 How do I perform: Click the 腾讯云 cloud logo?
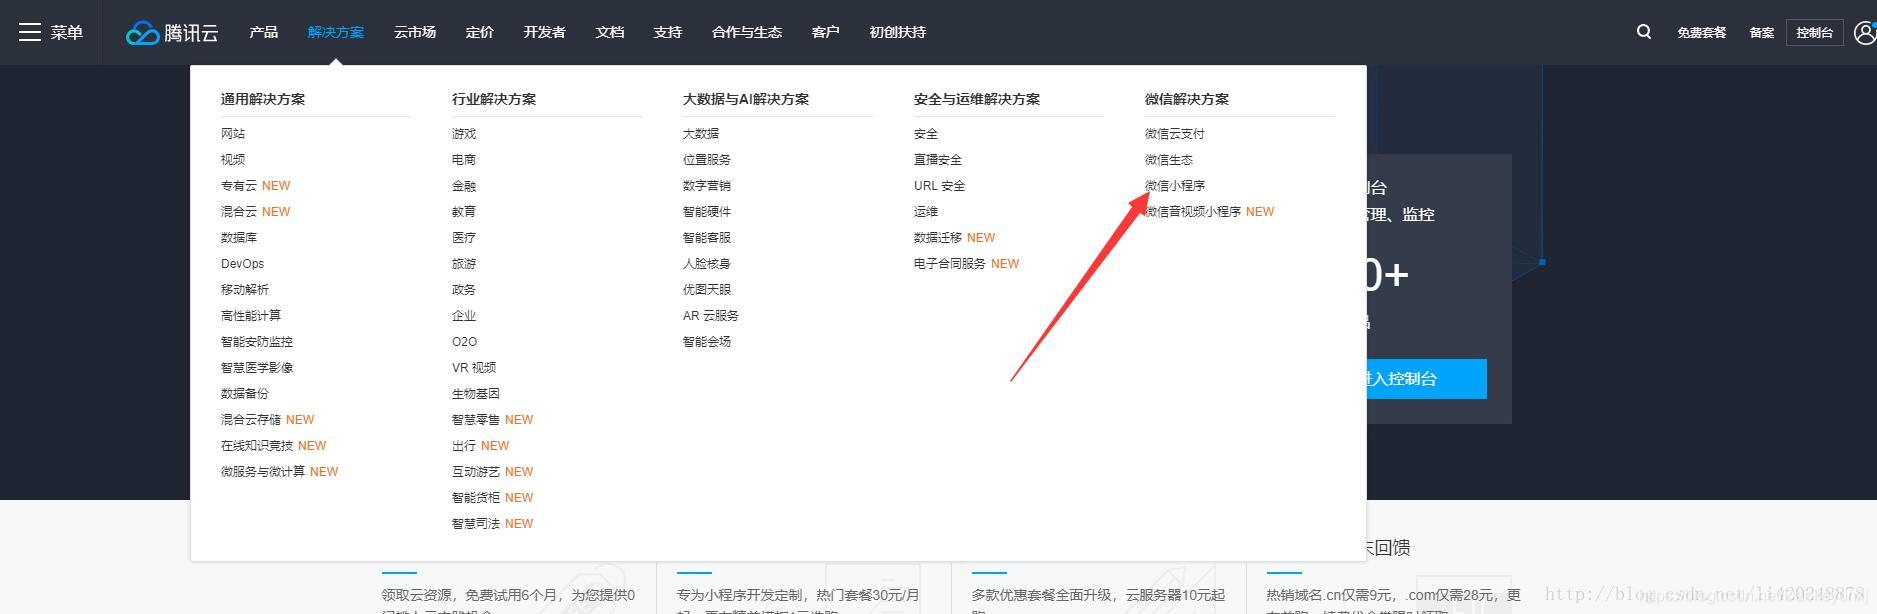[x=172, y=33]
